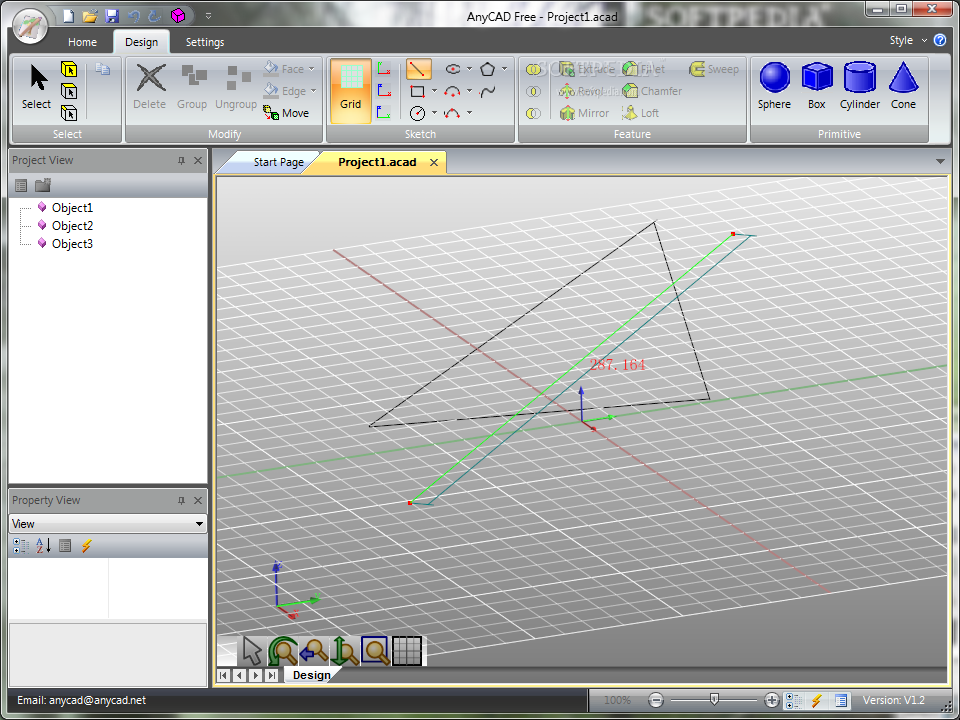Select the Polygon sketch tool
This screenshot has width=960, height=720.
(x=487, y=69)
